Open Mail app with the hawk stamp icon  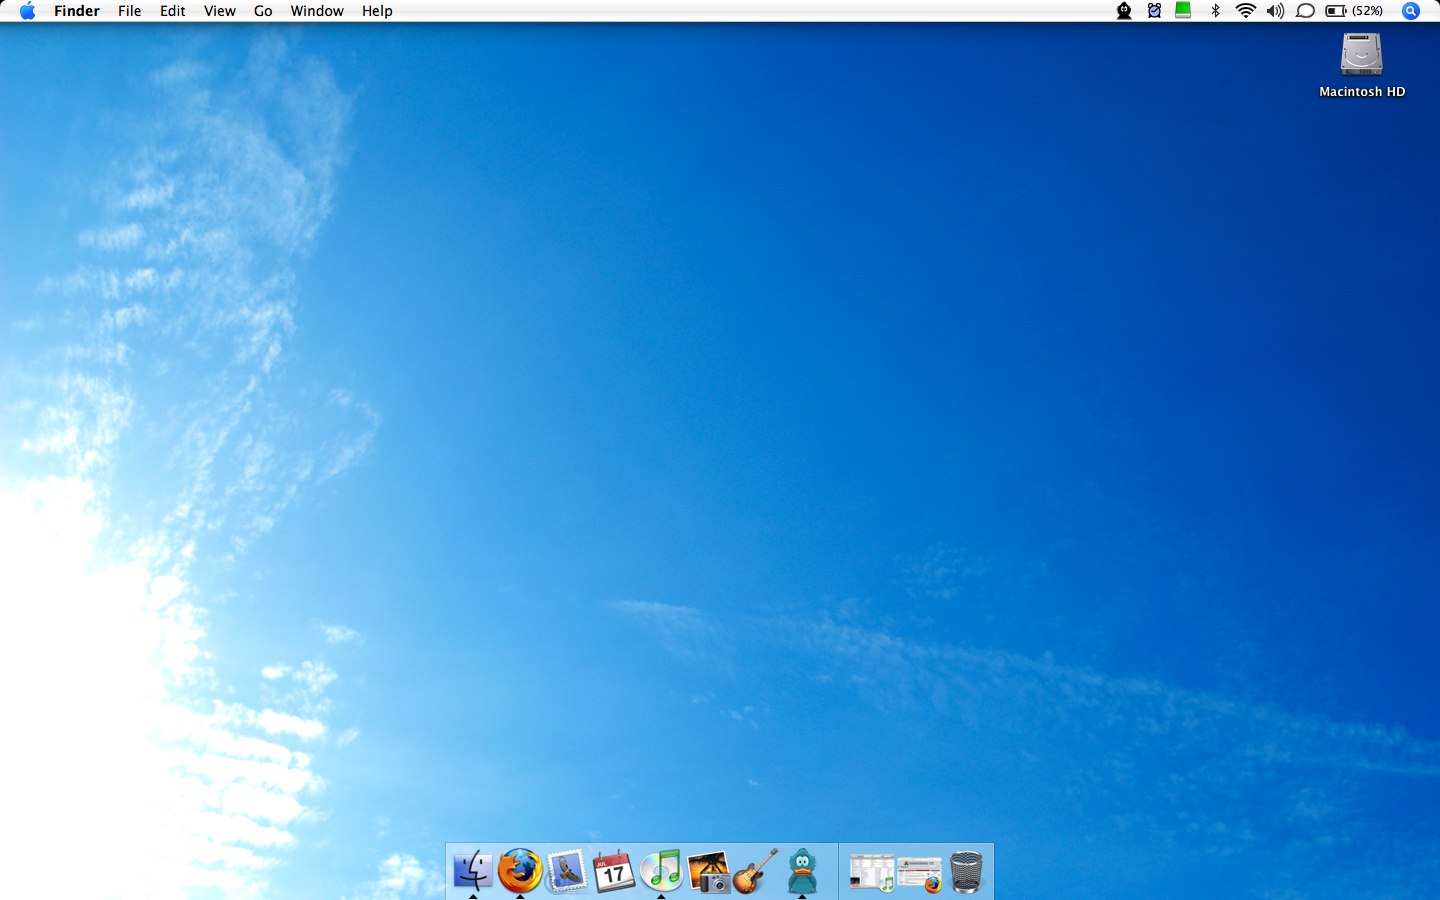[x=567, y=871]
